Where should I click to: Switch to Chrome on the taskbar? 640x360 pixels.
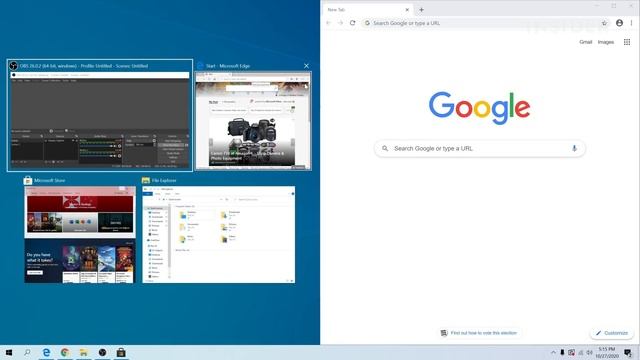[x=65, y=352]
